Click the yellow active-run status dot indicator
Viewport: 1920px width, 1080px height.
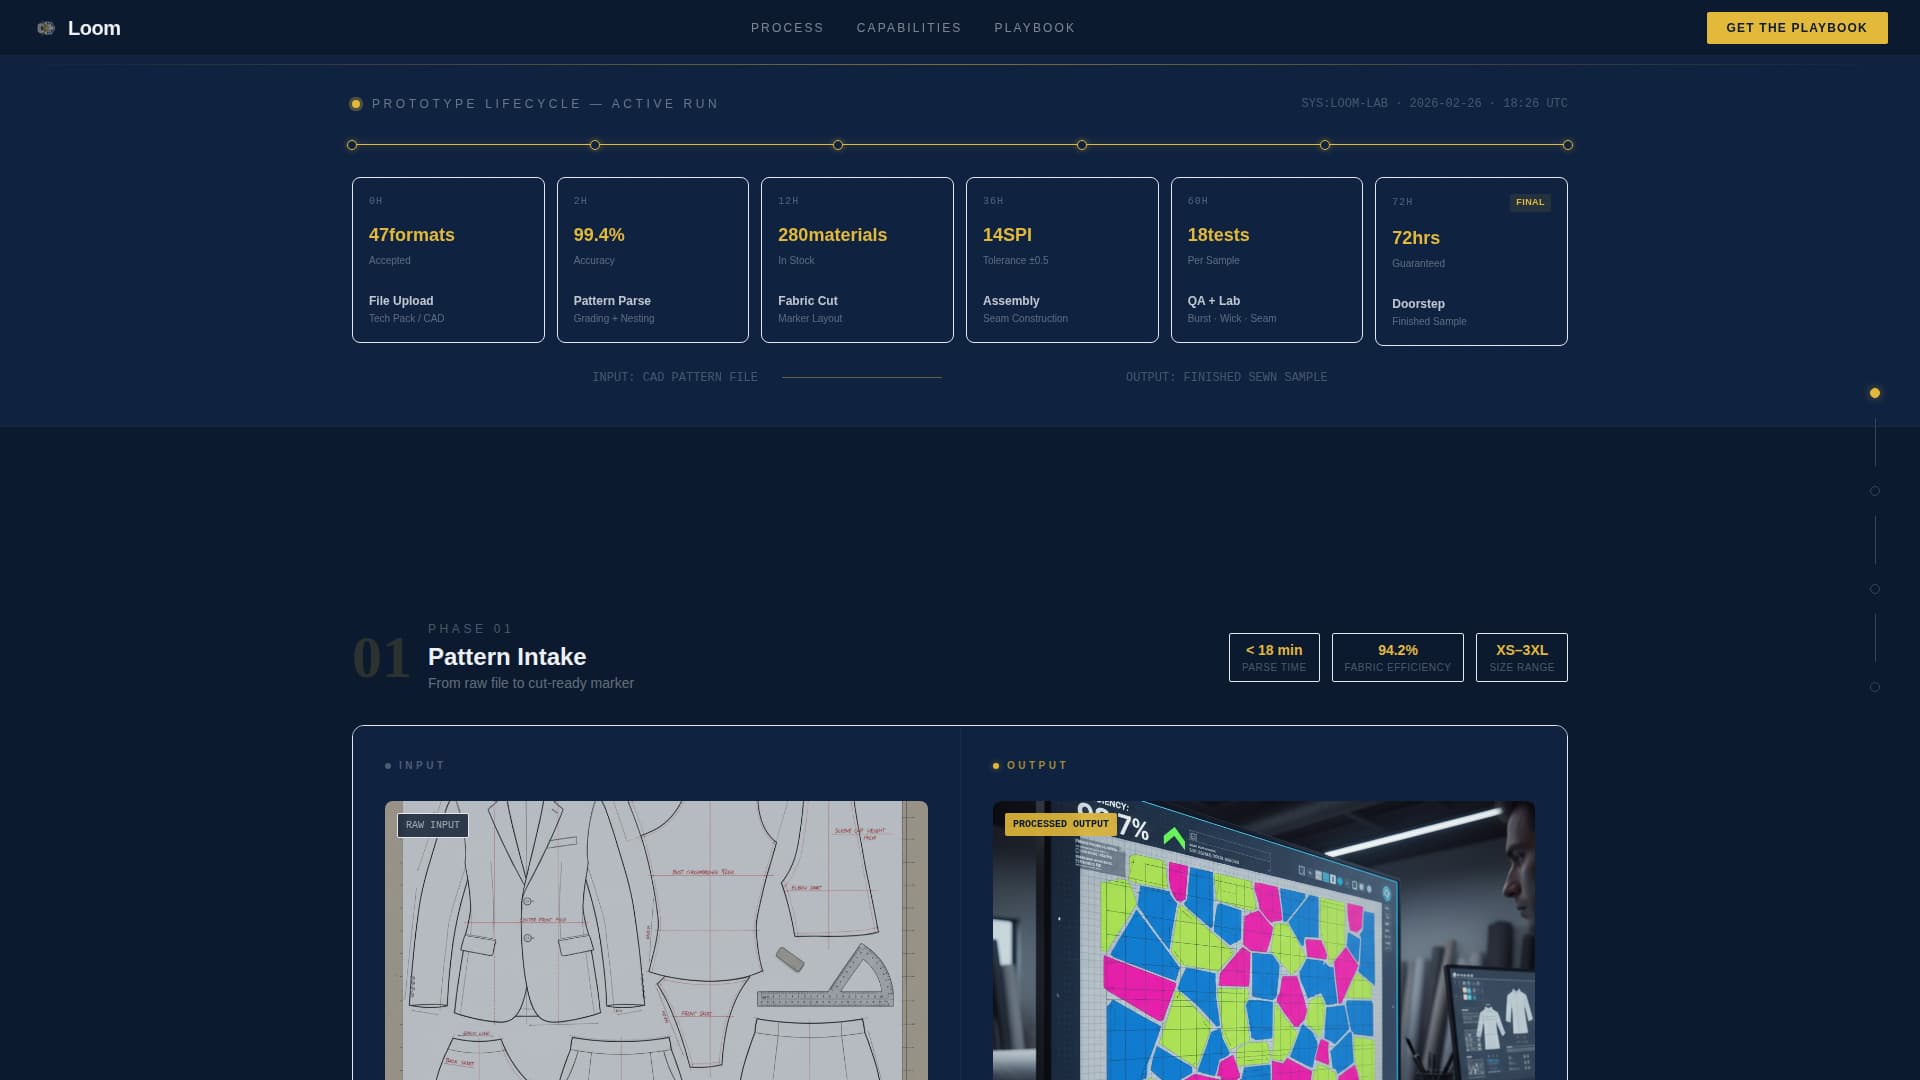(356, 103)
